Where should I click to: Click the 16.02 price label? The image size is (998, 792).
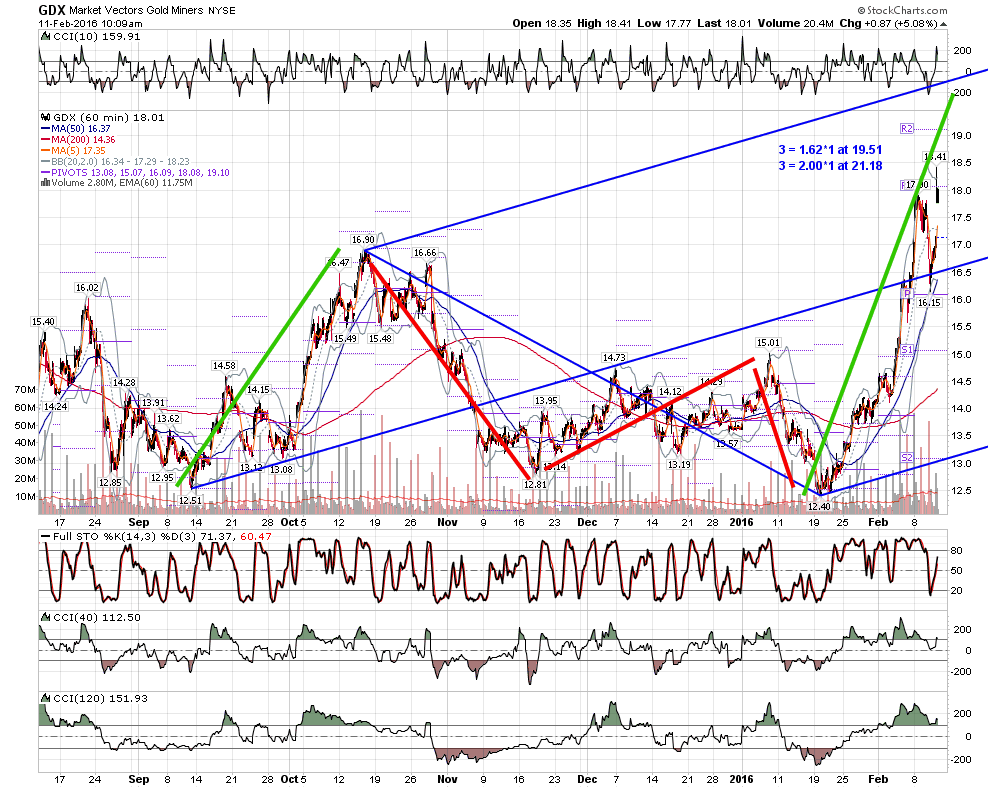87,288
